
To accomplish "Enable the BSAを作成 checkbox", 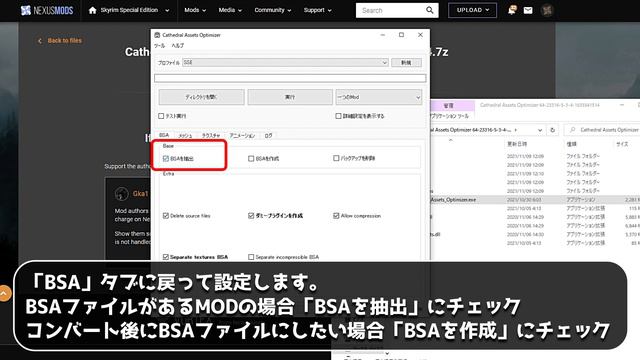I will coord(251,158).
